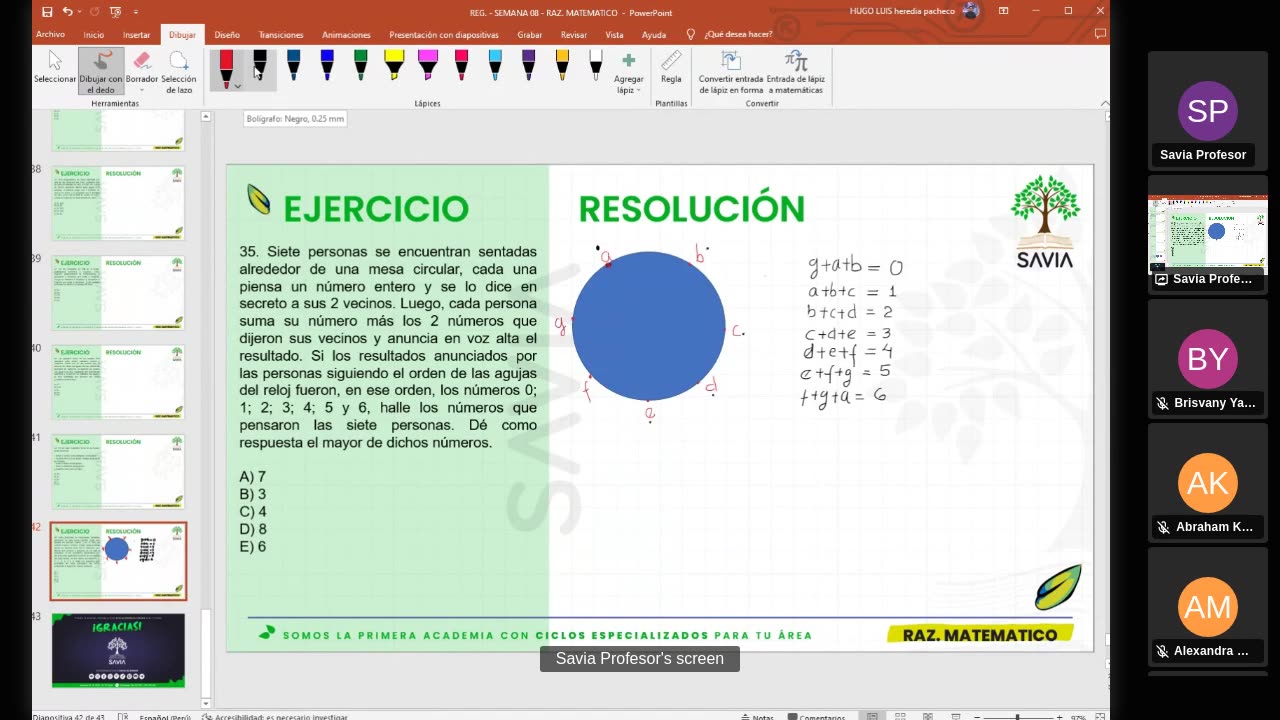The image size is (1280, 720).
Task: Collapse the ribbon with the chevron
Action: [x=1104, y=103]
